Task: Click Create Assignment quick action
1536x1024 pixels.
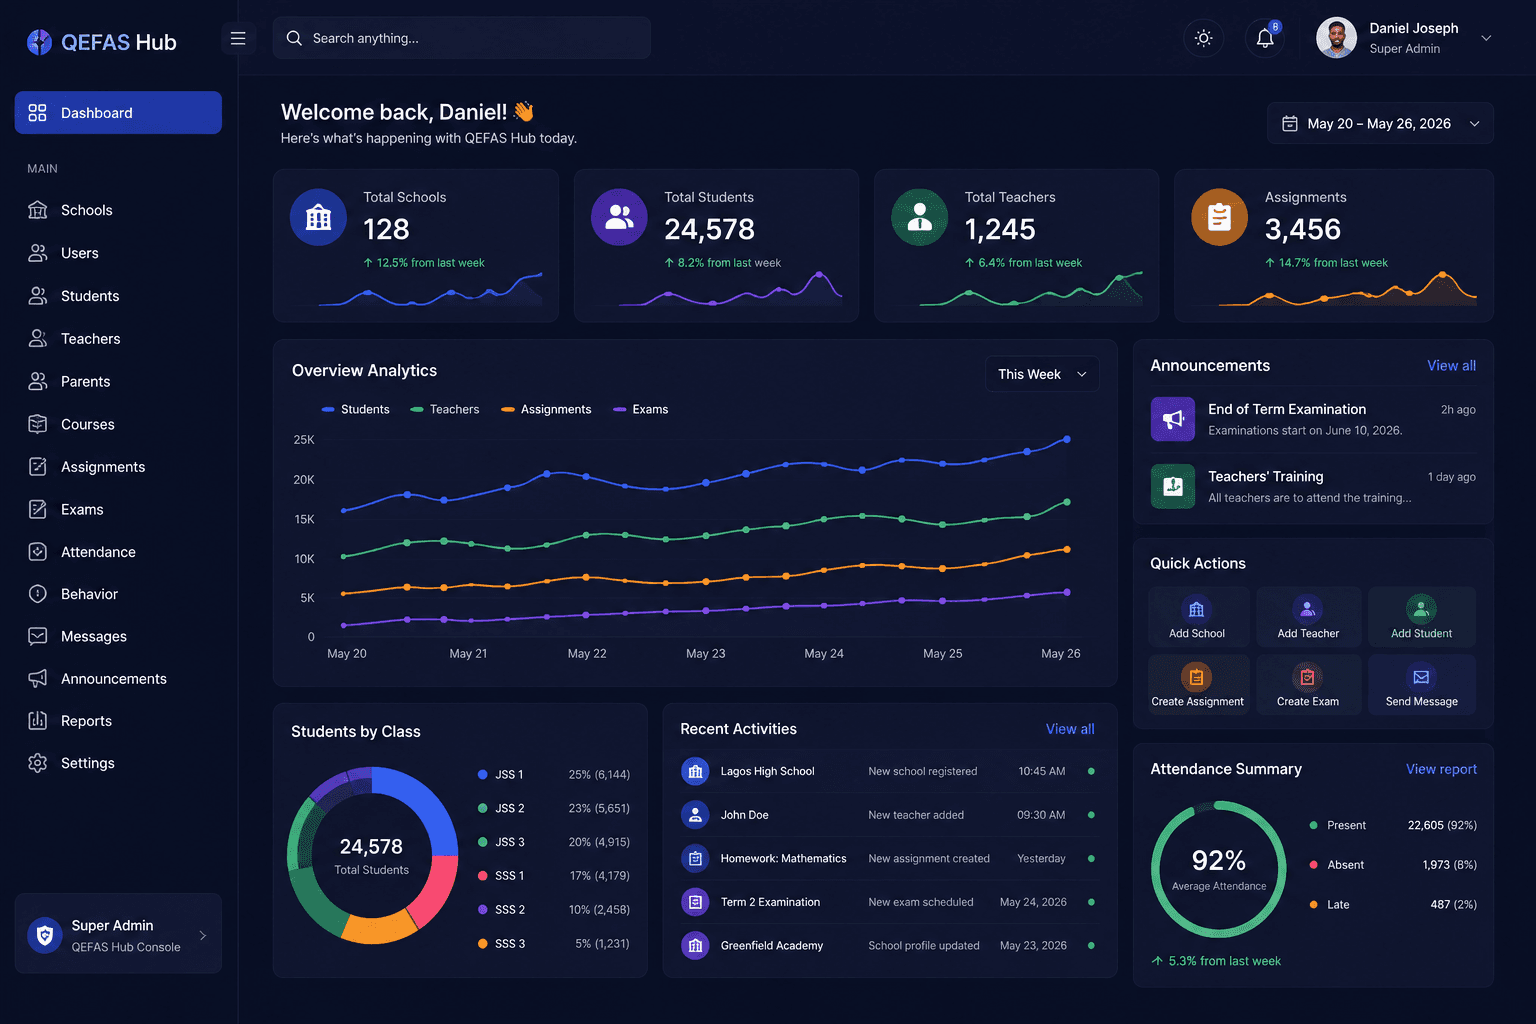Action: [1197, 686]
